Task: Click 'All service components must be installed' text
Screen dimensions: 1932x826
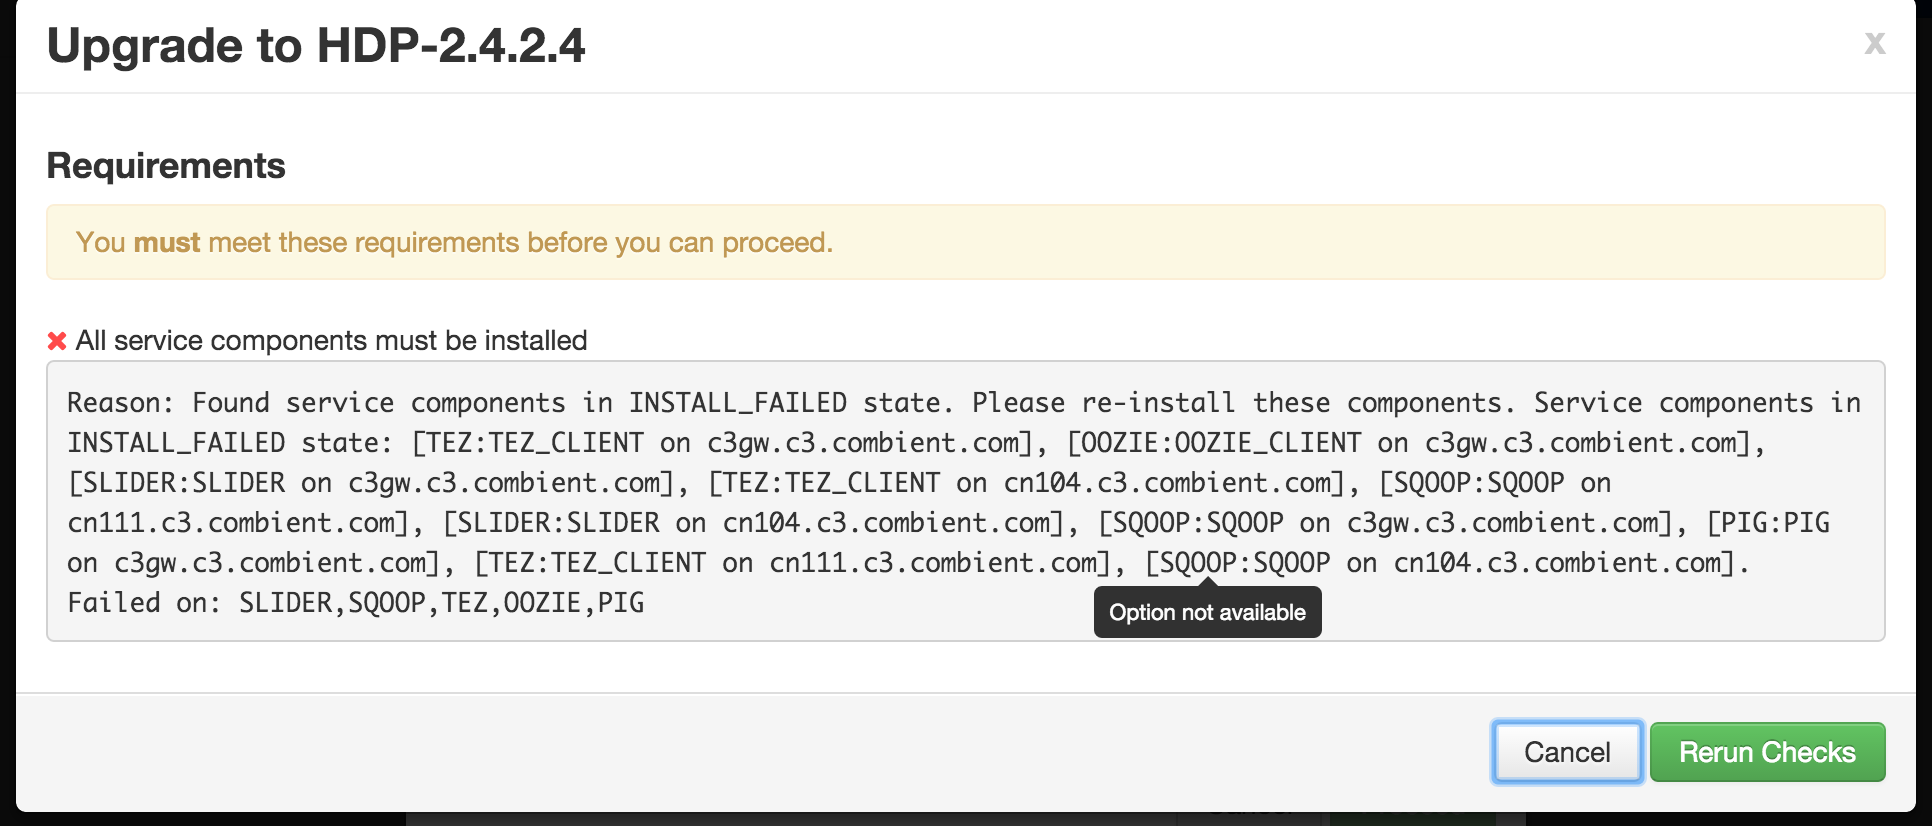Action: (330, 340)
